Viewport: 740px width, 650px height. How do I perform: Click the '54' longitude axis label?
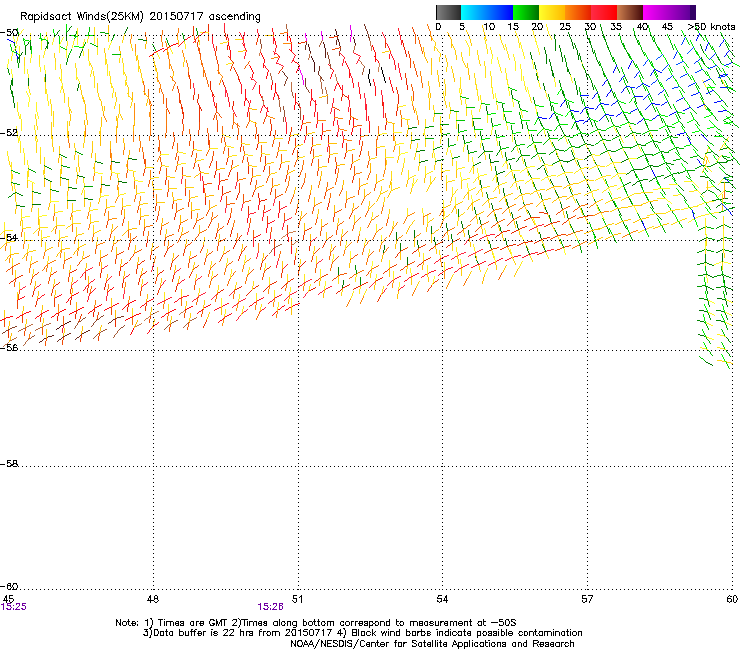(442, 599)
